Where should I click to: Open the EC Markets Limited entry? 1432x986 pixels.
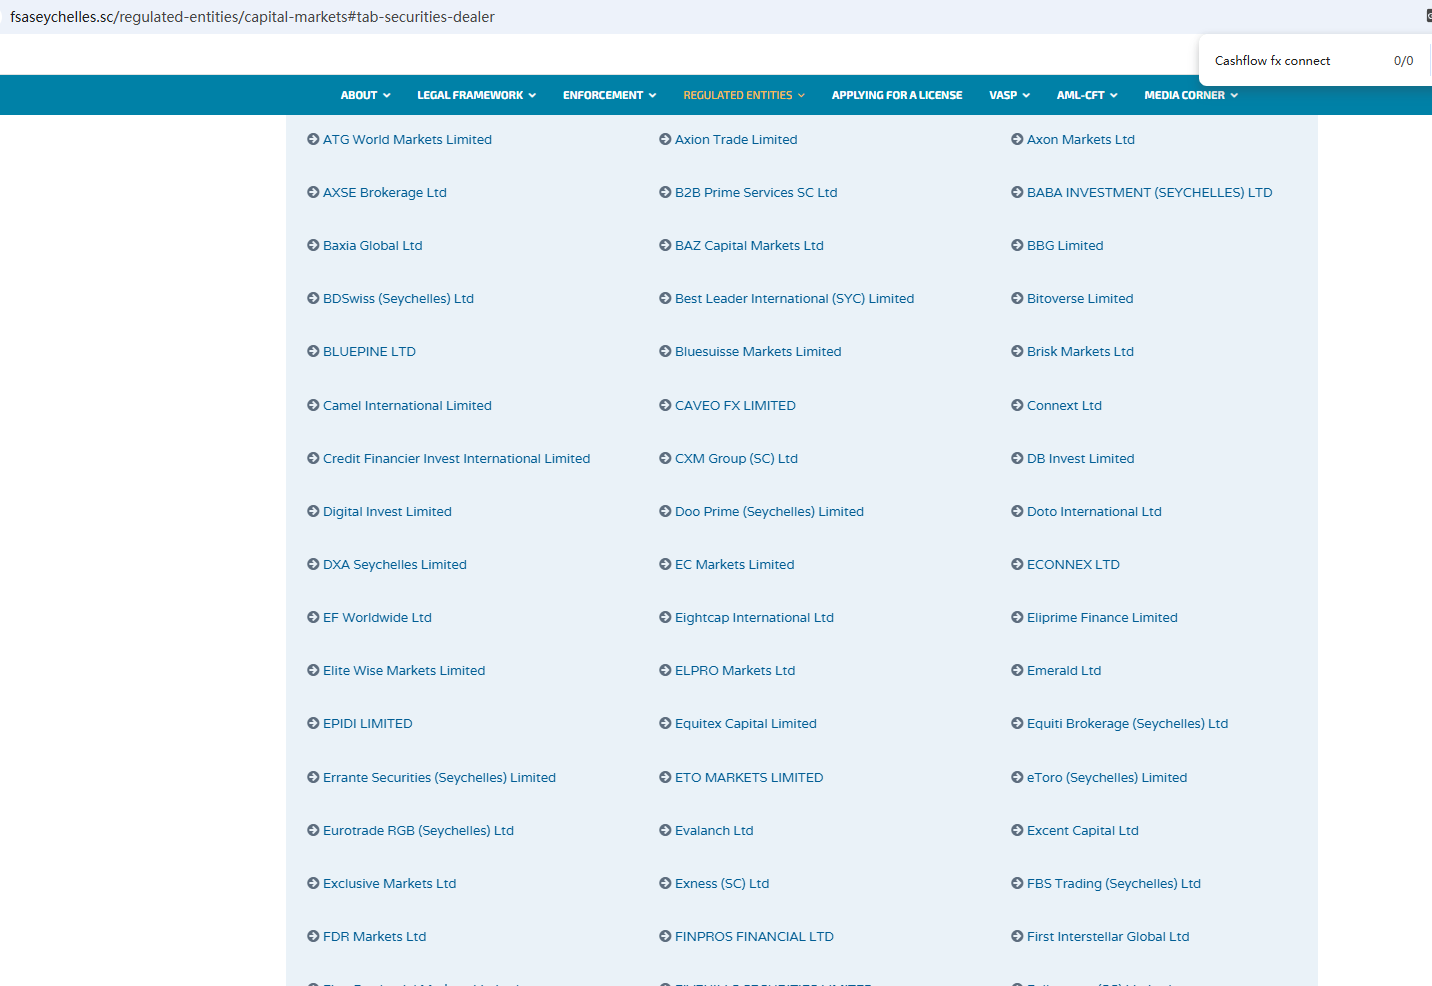pyautogui.click(x=735, y=565)
